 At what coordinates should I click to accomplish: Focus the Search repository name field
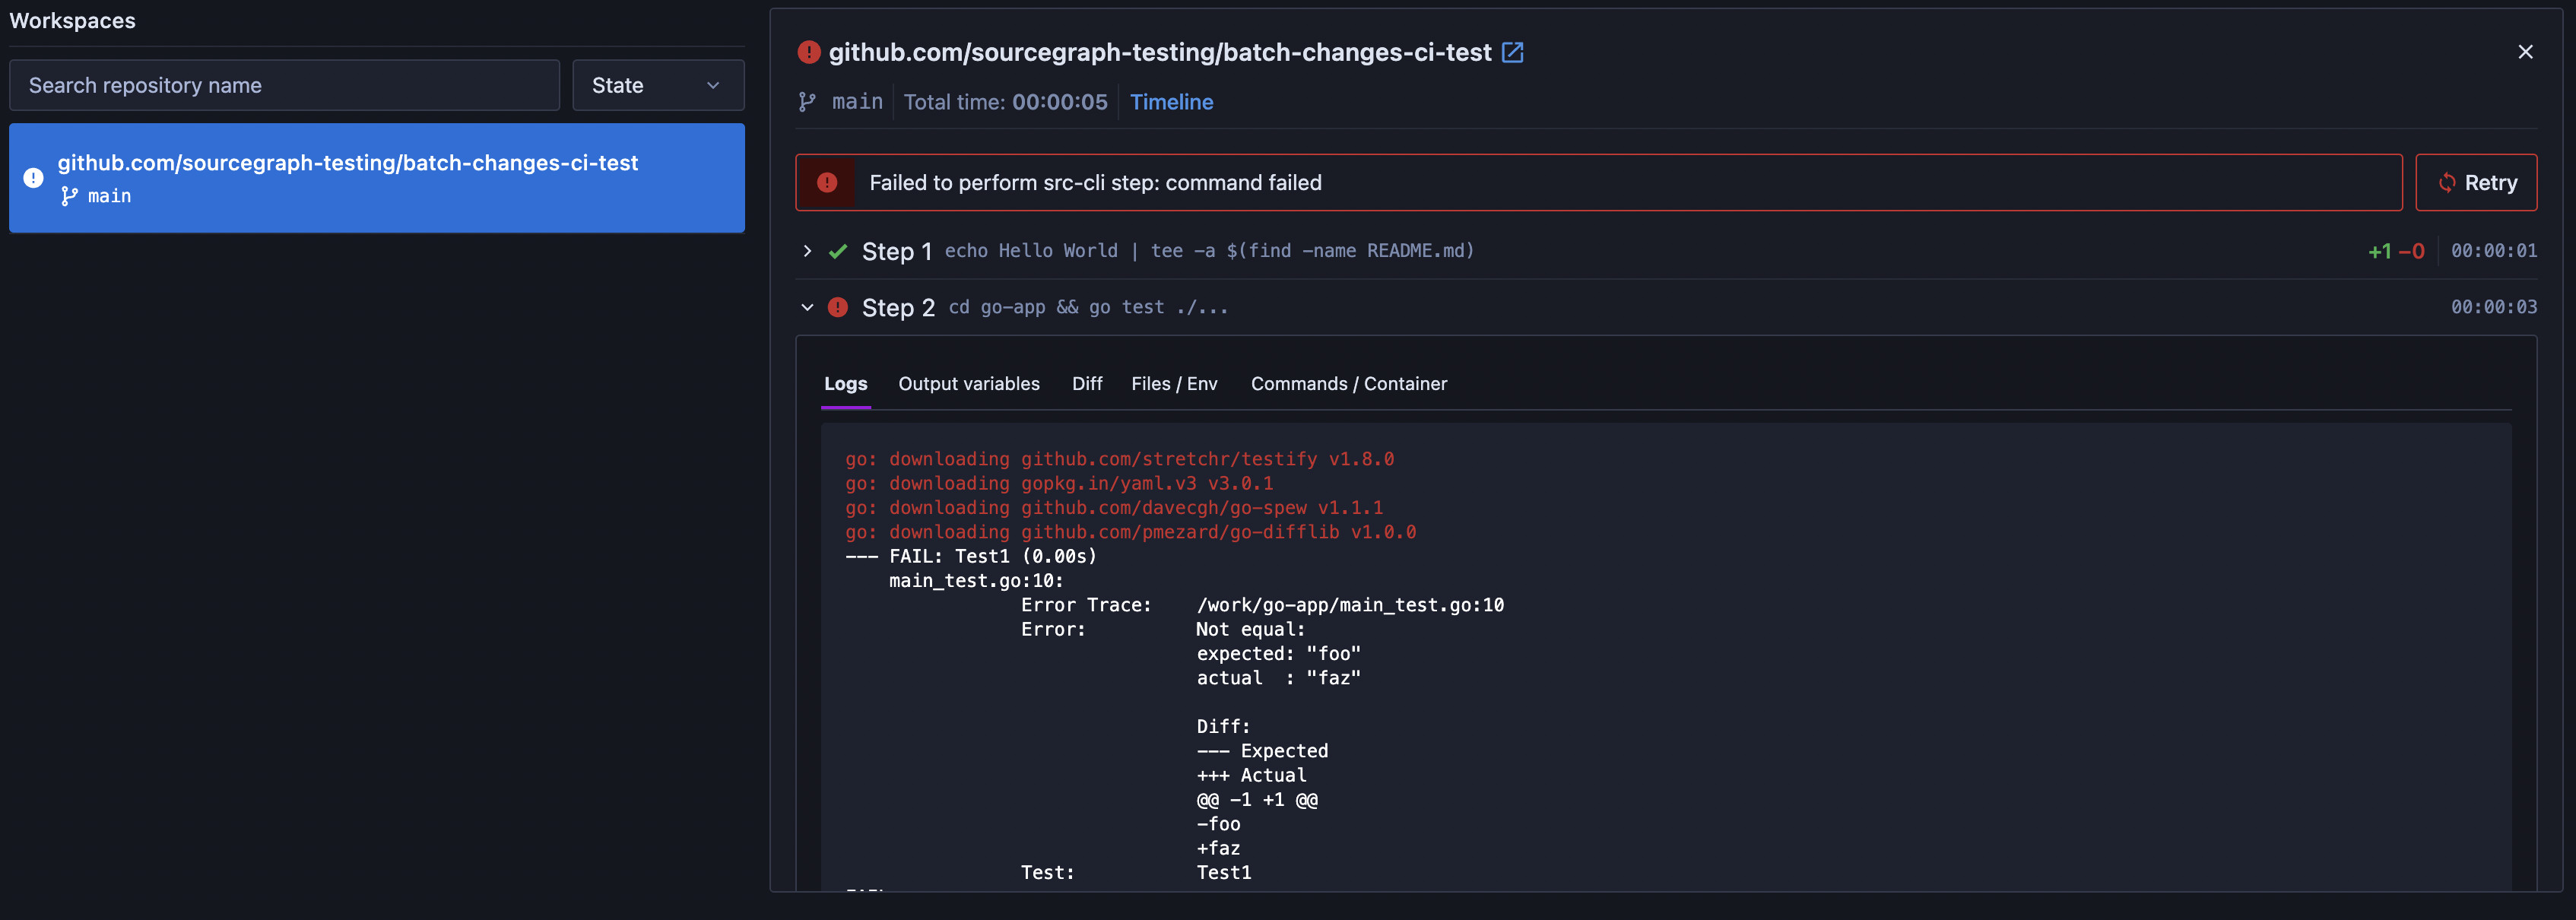point(284,85)
